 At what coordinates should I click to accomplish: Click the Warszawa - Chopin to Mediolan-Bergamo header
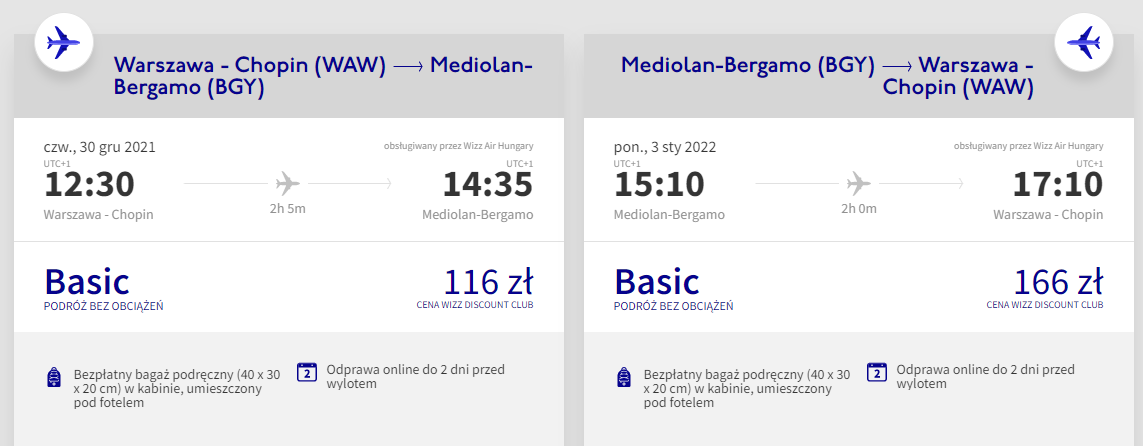point(323,77)
